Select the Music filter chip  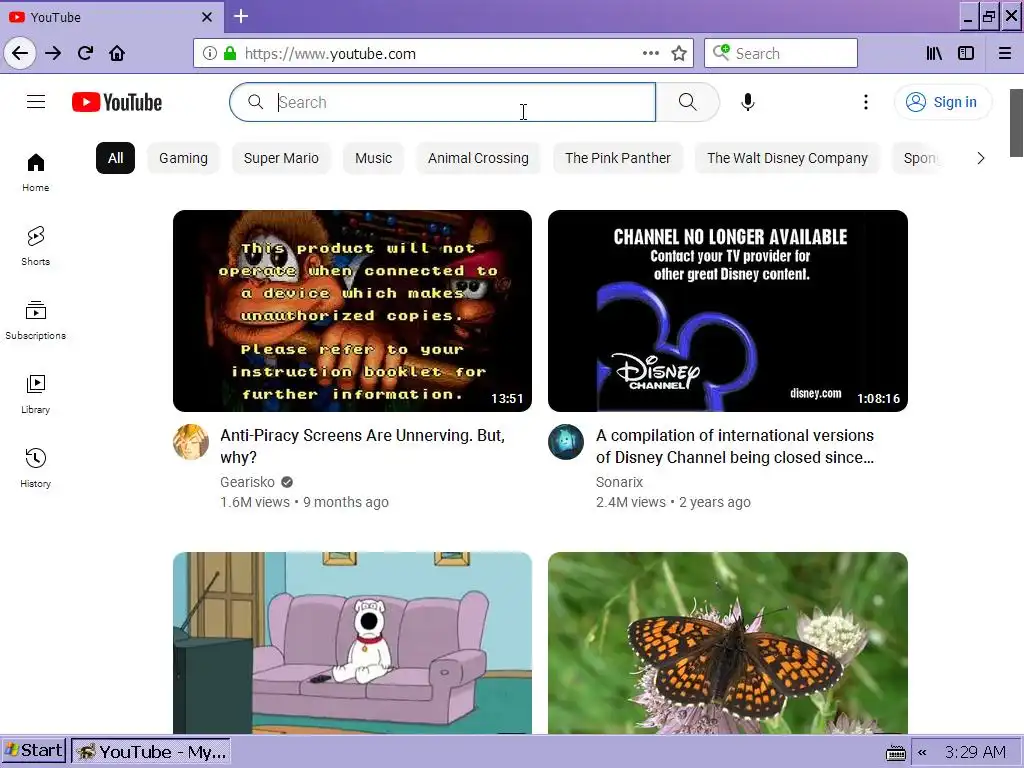374,158
